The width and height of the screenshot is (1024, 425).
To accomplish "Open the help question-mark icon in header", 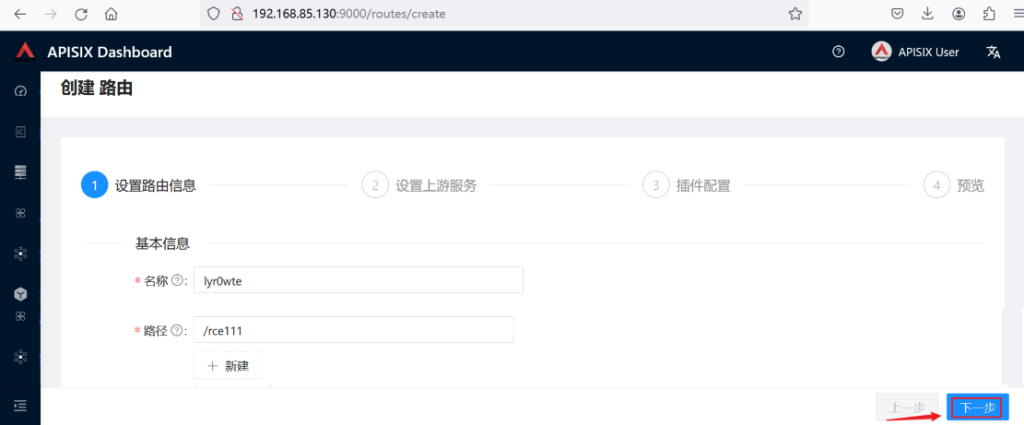I will [x=839, y=52].
